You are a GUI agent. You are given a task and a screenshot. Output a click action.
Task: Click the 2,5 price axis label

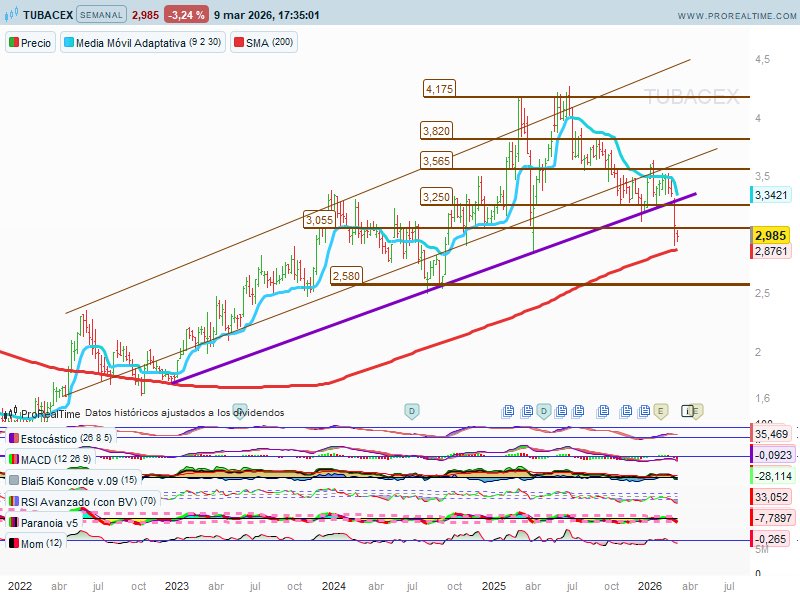point(762,293)
